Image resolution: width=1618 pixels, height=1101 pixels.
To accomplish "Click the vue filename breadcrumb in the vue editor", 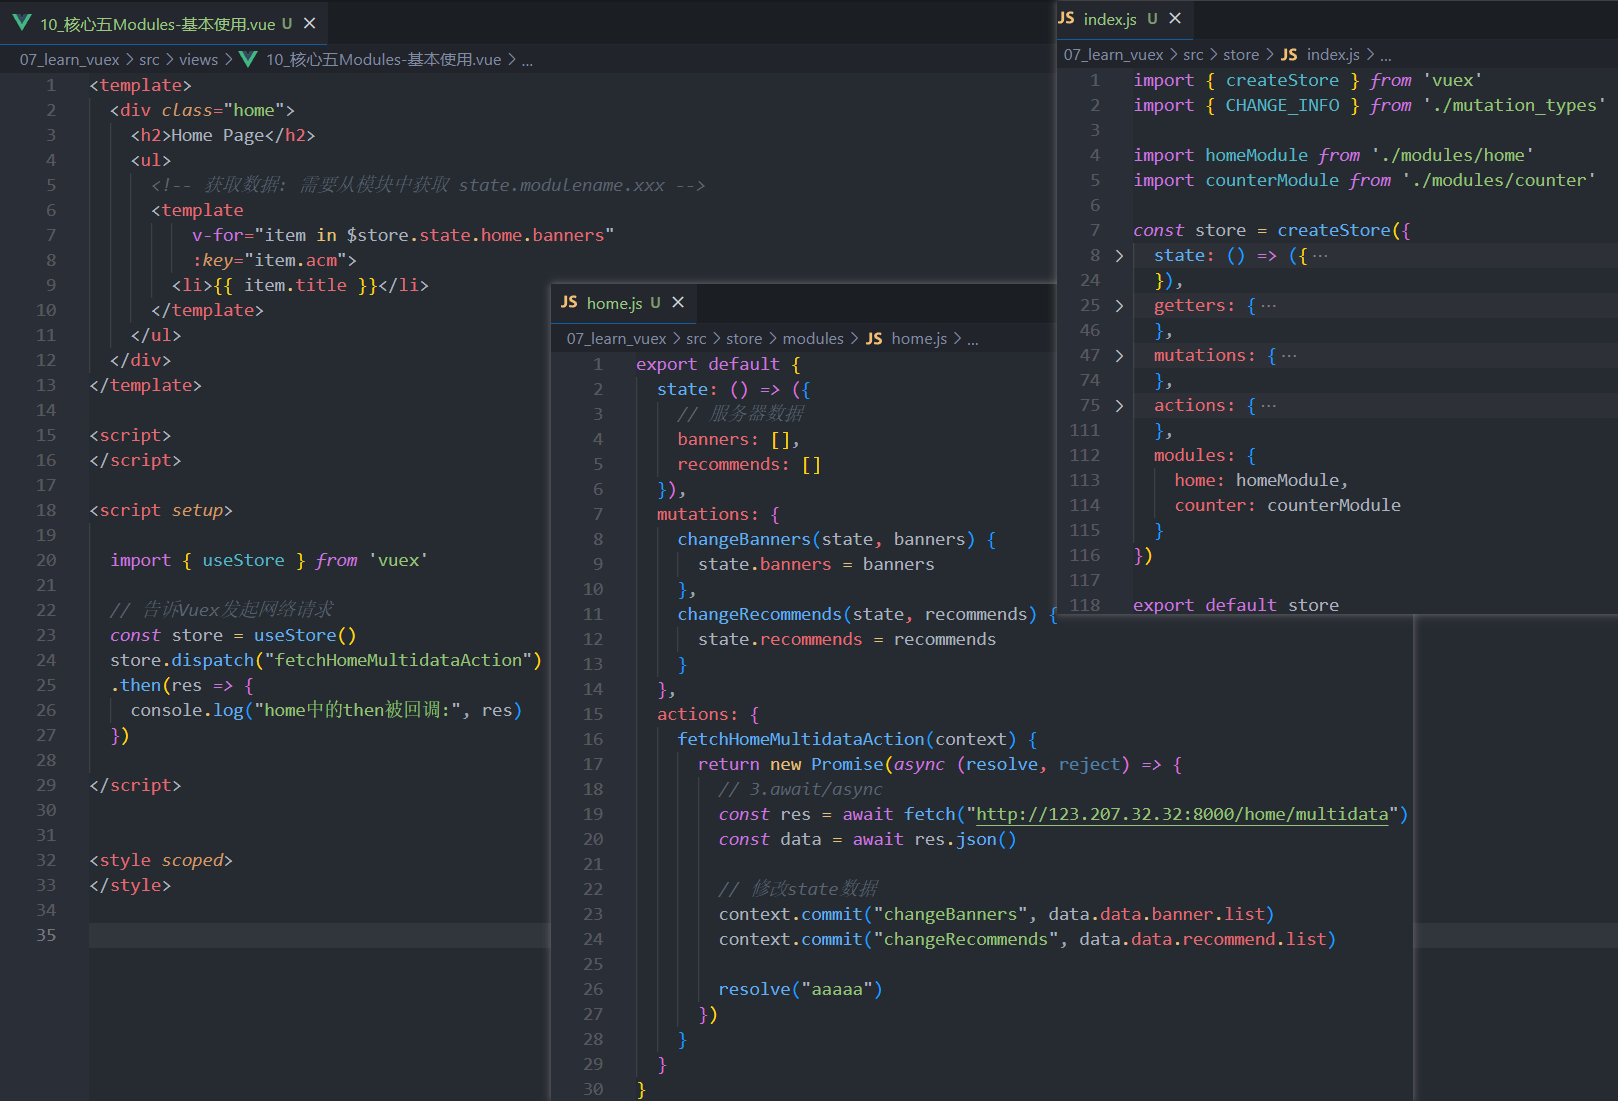I will (383, 60).
